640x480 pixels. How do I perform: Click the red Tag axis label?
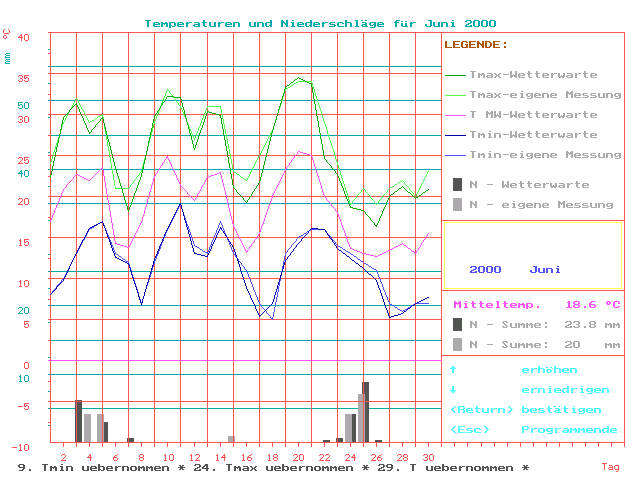610,466
